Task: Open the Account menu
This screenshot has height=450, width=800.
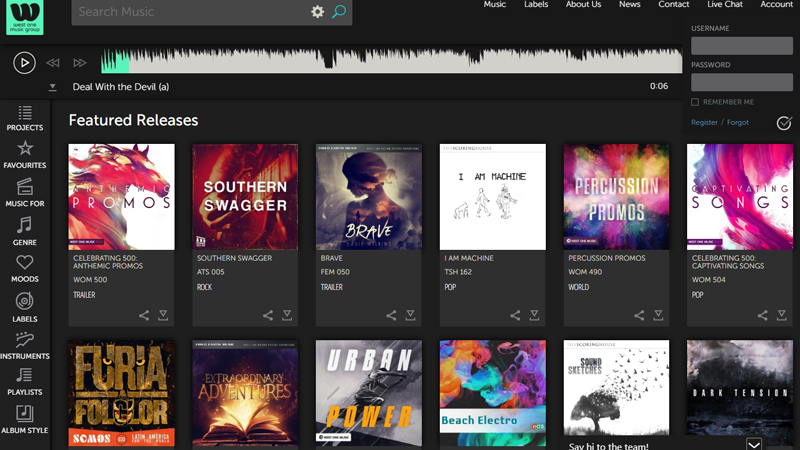Action: pos(777,4)
